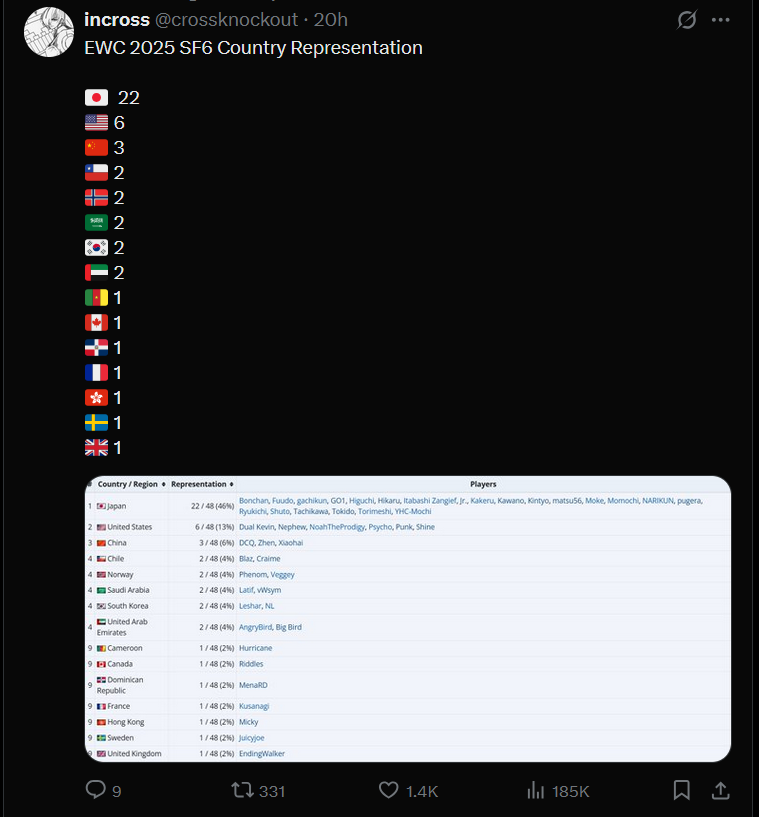Screen dimensions: 759x817
Task: Click the United States flag emoji line
Action: [96, 123]
